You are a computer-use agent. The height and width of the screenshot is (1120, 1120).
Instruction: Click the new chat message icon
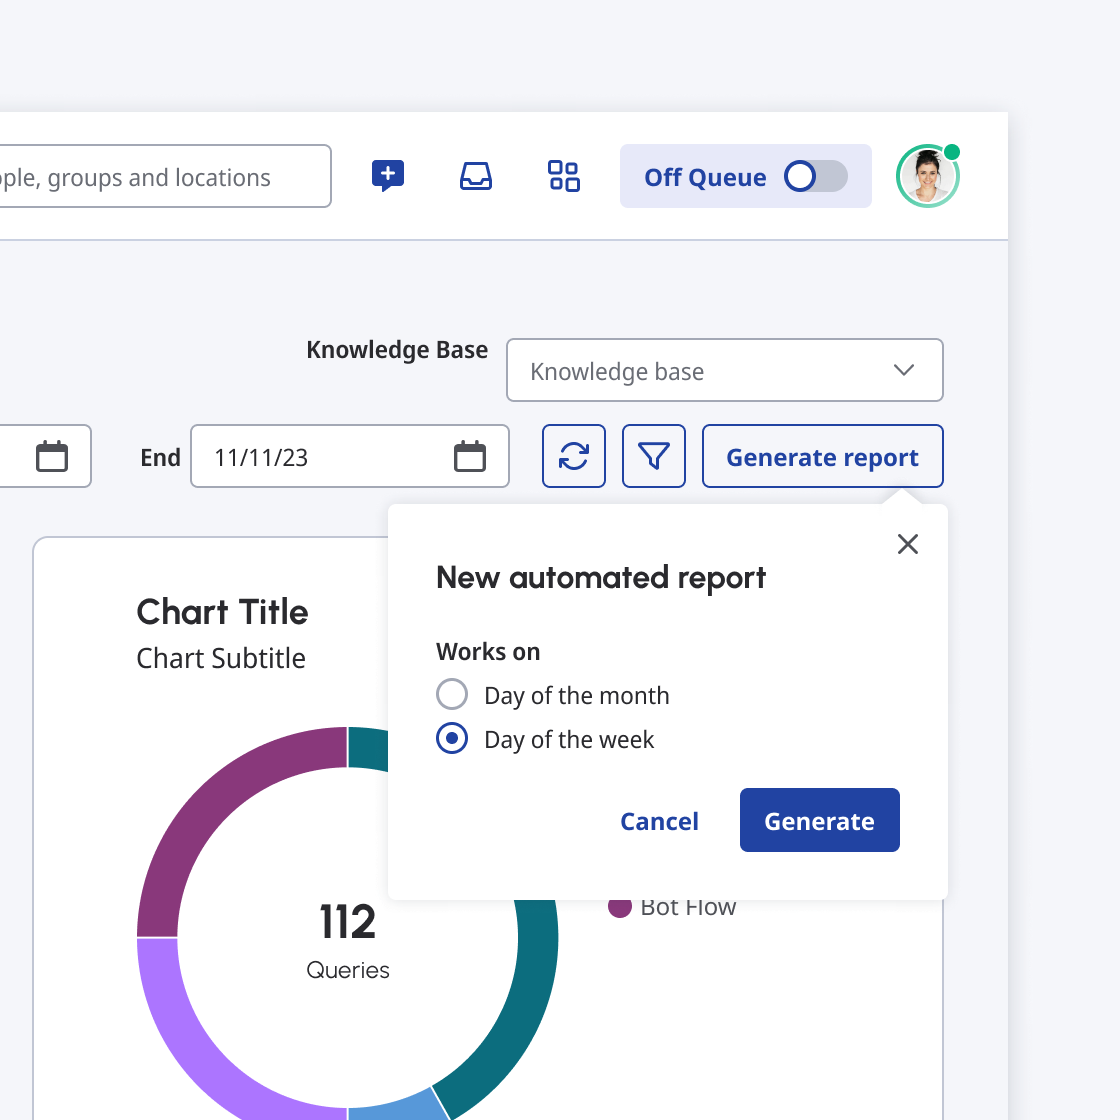click(x=388, y=176)
